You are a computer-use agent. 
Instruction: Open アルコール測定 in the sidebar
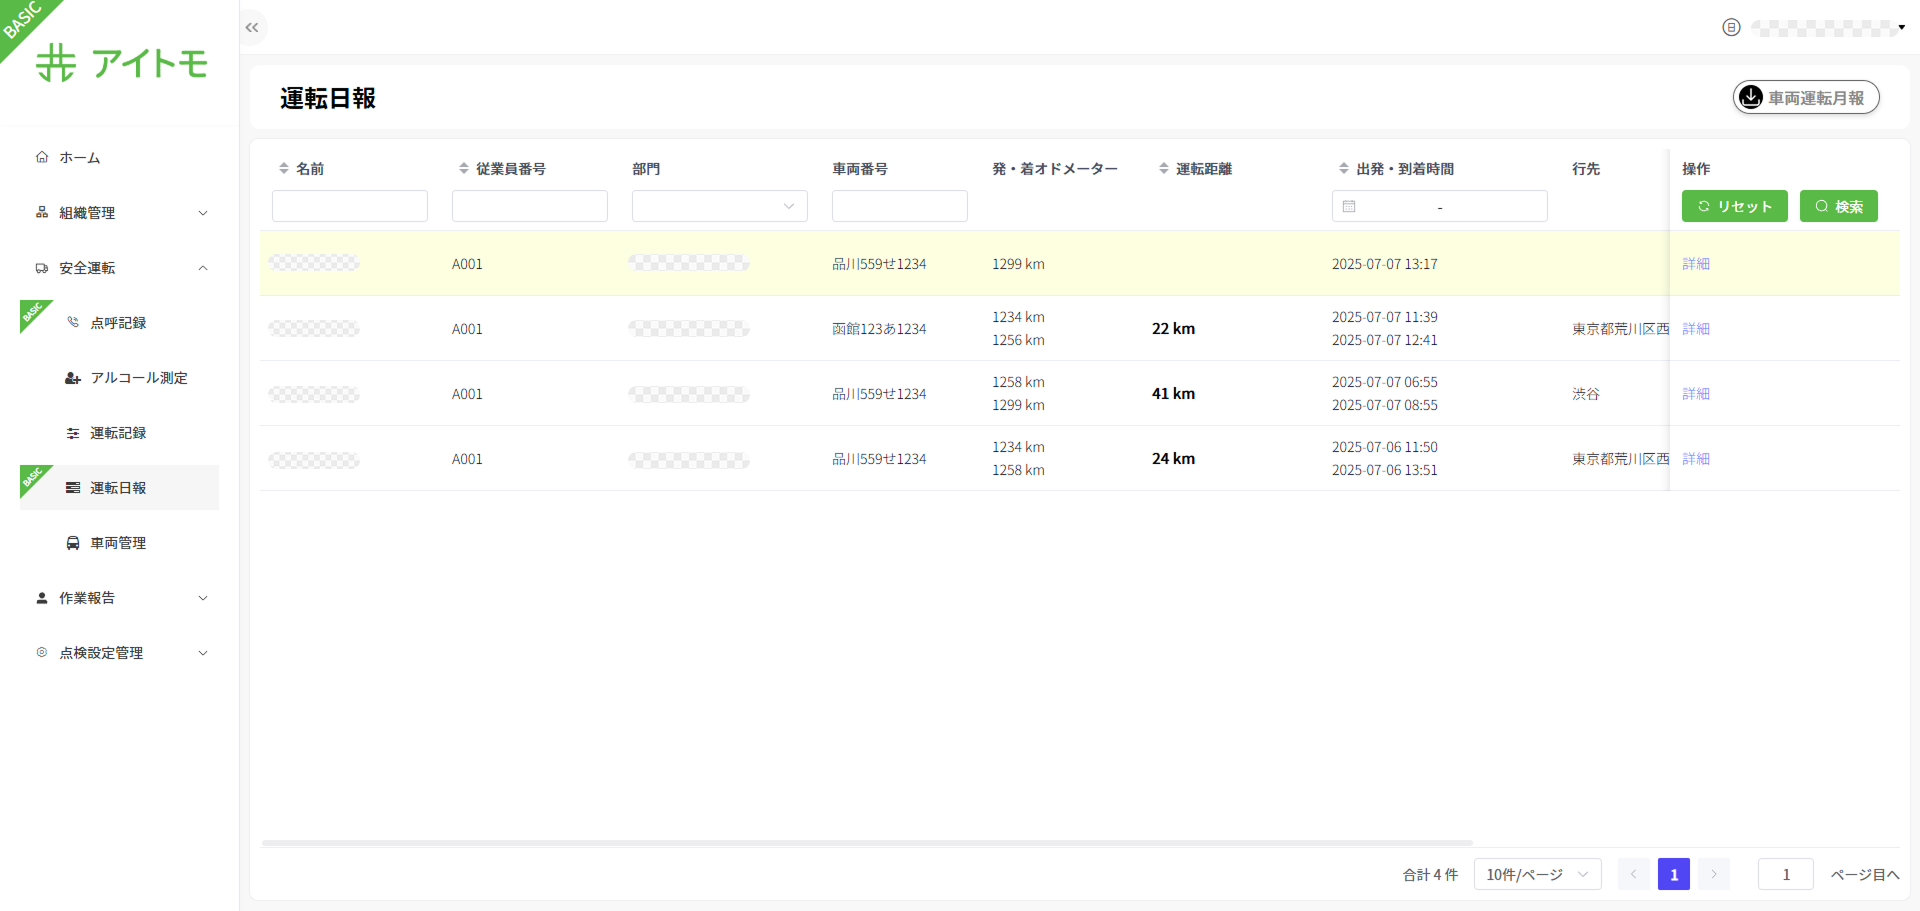138,378
